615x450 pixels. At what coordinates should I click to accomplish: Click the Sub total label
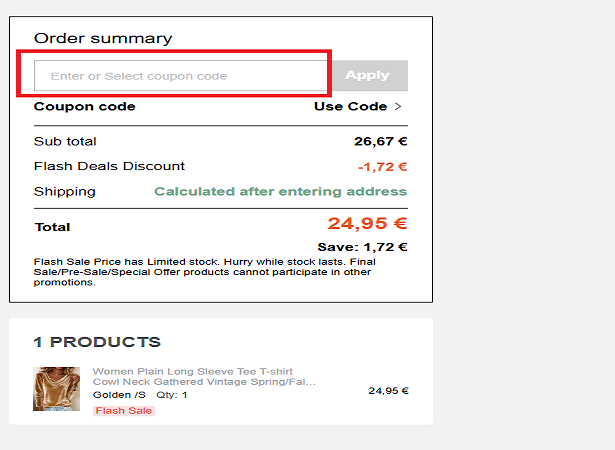tap(65, 142)
